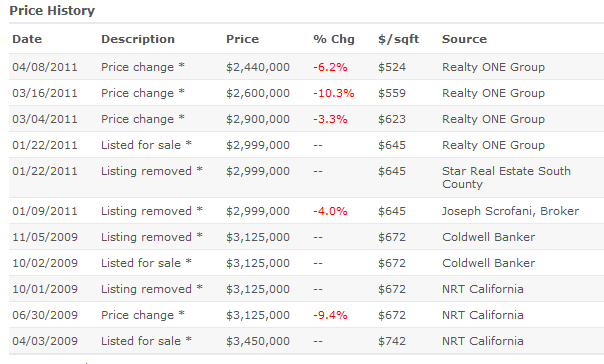Click the -4.0% change value

pos(330,211)
